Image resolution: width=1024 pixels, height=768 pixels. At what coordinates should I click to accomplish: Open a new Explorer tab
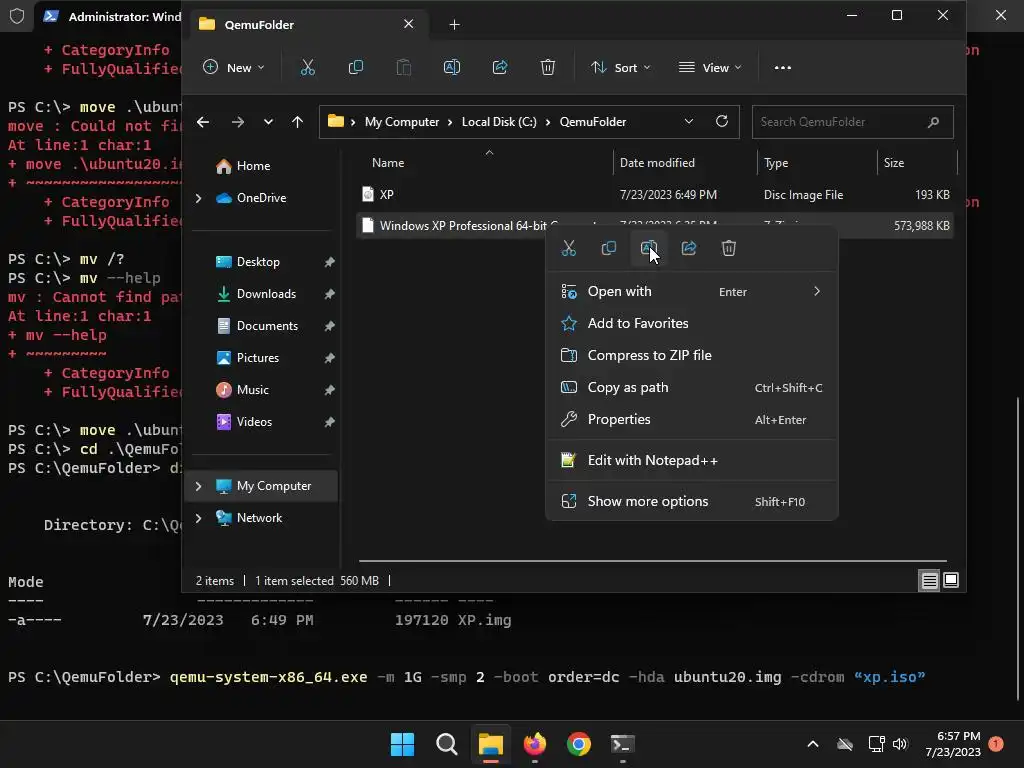coord(455,24)
